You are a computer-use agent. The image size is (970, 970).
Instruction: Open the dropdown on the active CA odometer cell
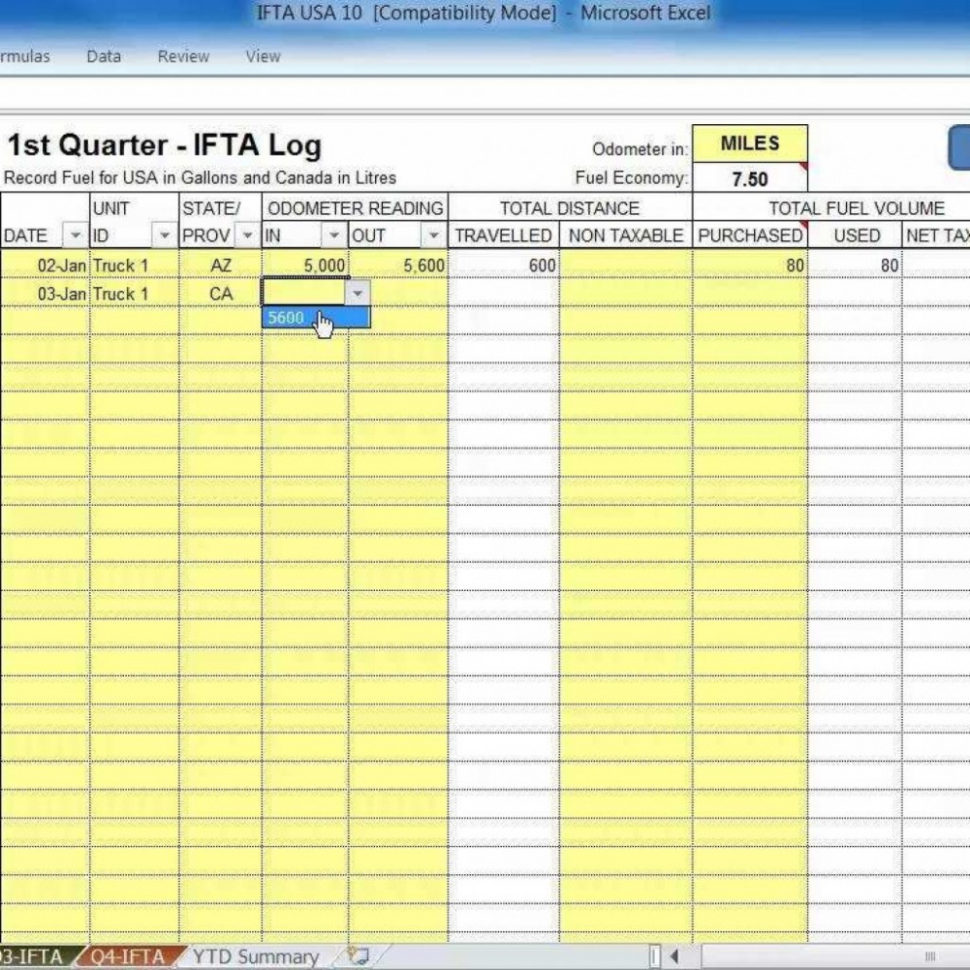tap(359, 293)
